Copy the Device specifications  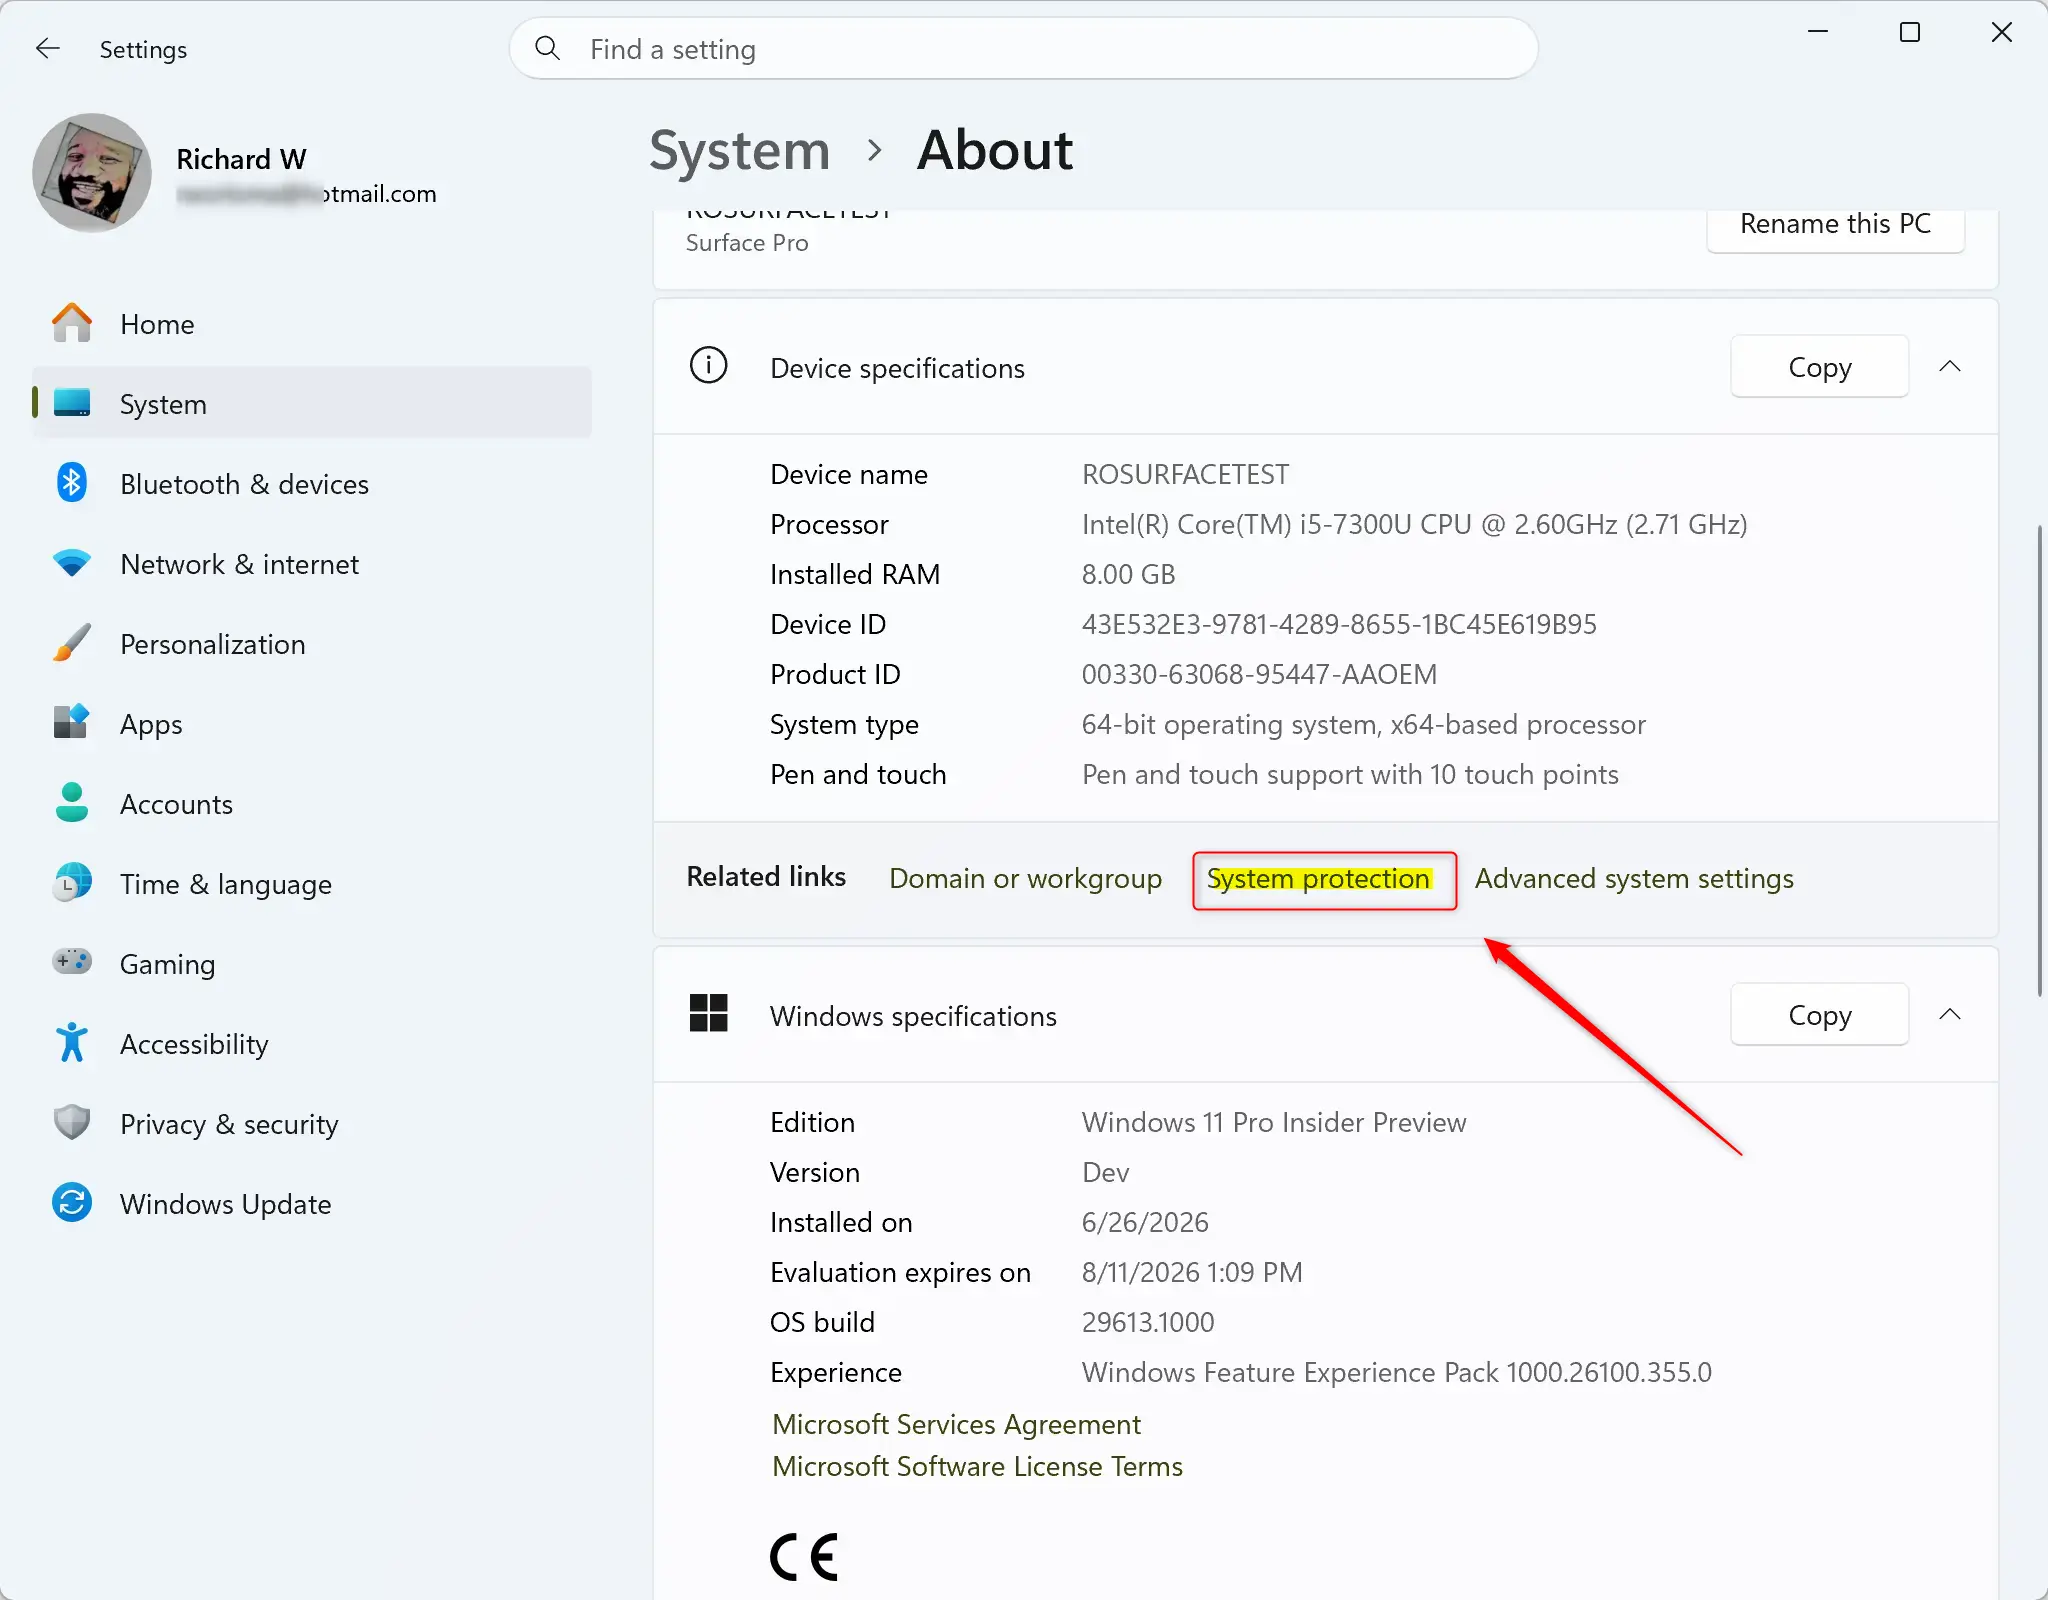[x=1819, y=367]
